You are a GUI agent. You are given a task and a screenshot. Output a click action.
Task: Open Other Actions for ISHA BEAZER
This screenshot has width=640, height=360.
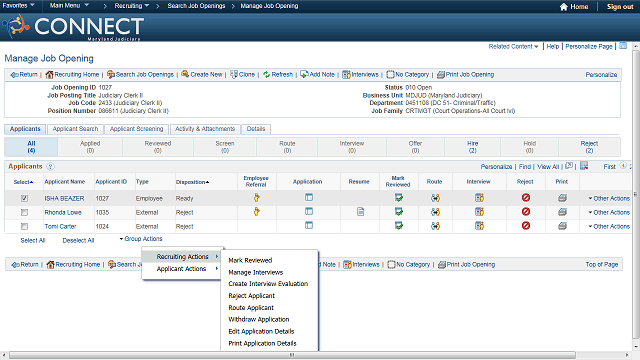[x=609, y=198]
